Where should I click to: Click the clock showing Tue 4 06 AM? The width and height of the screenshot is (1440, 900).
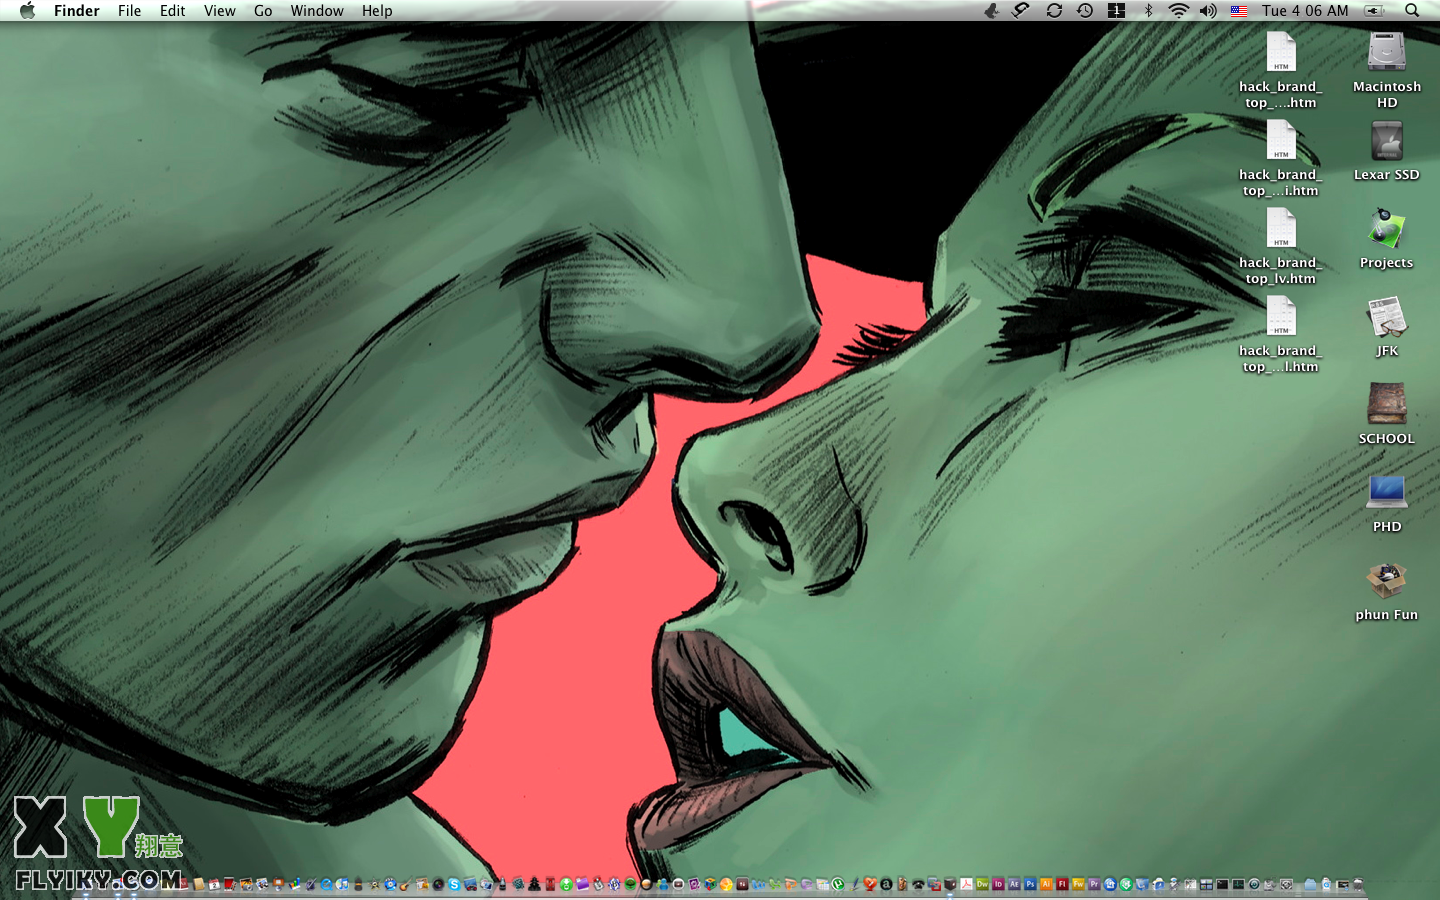click(x=1305, y=10)
